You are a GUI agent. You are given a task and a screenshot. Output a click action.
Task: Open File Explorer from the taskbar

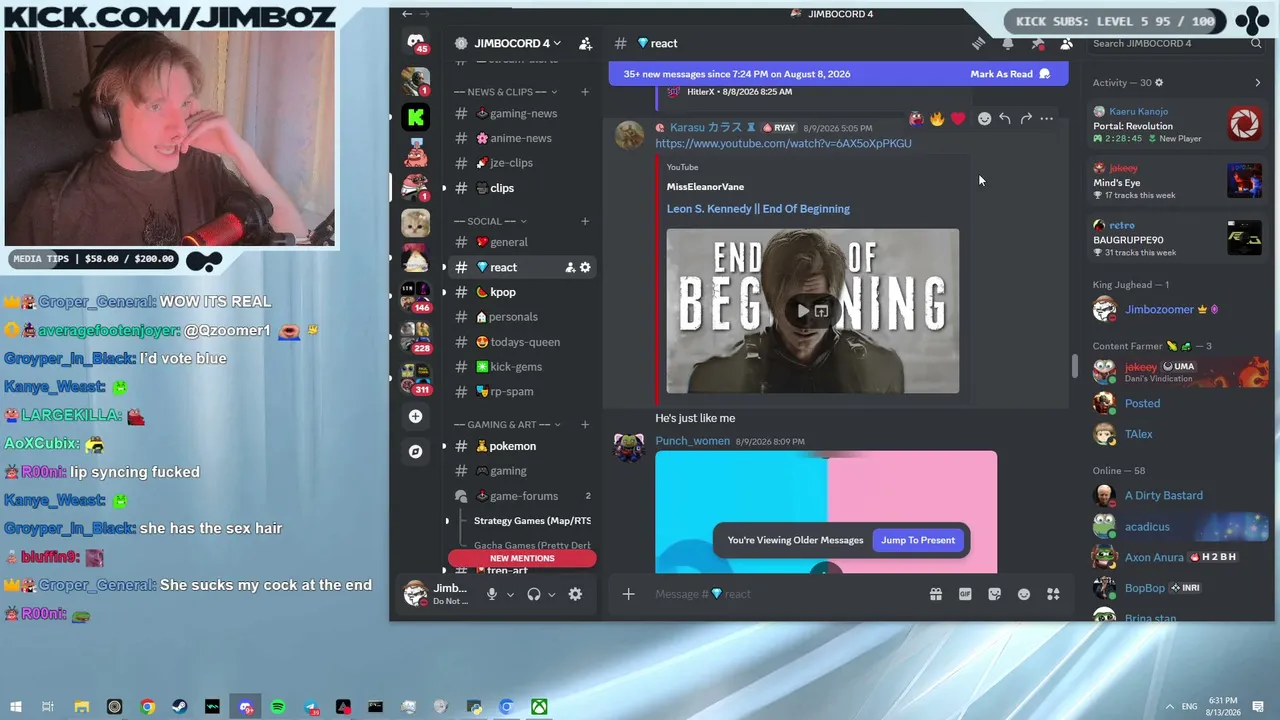point(82,707)
